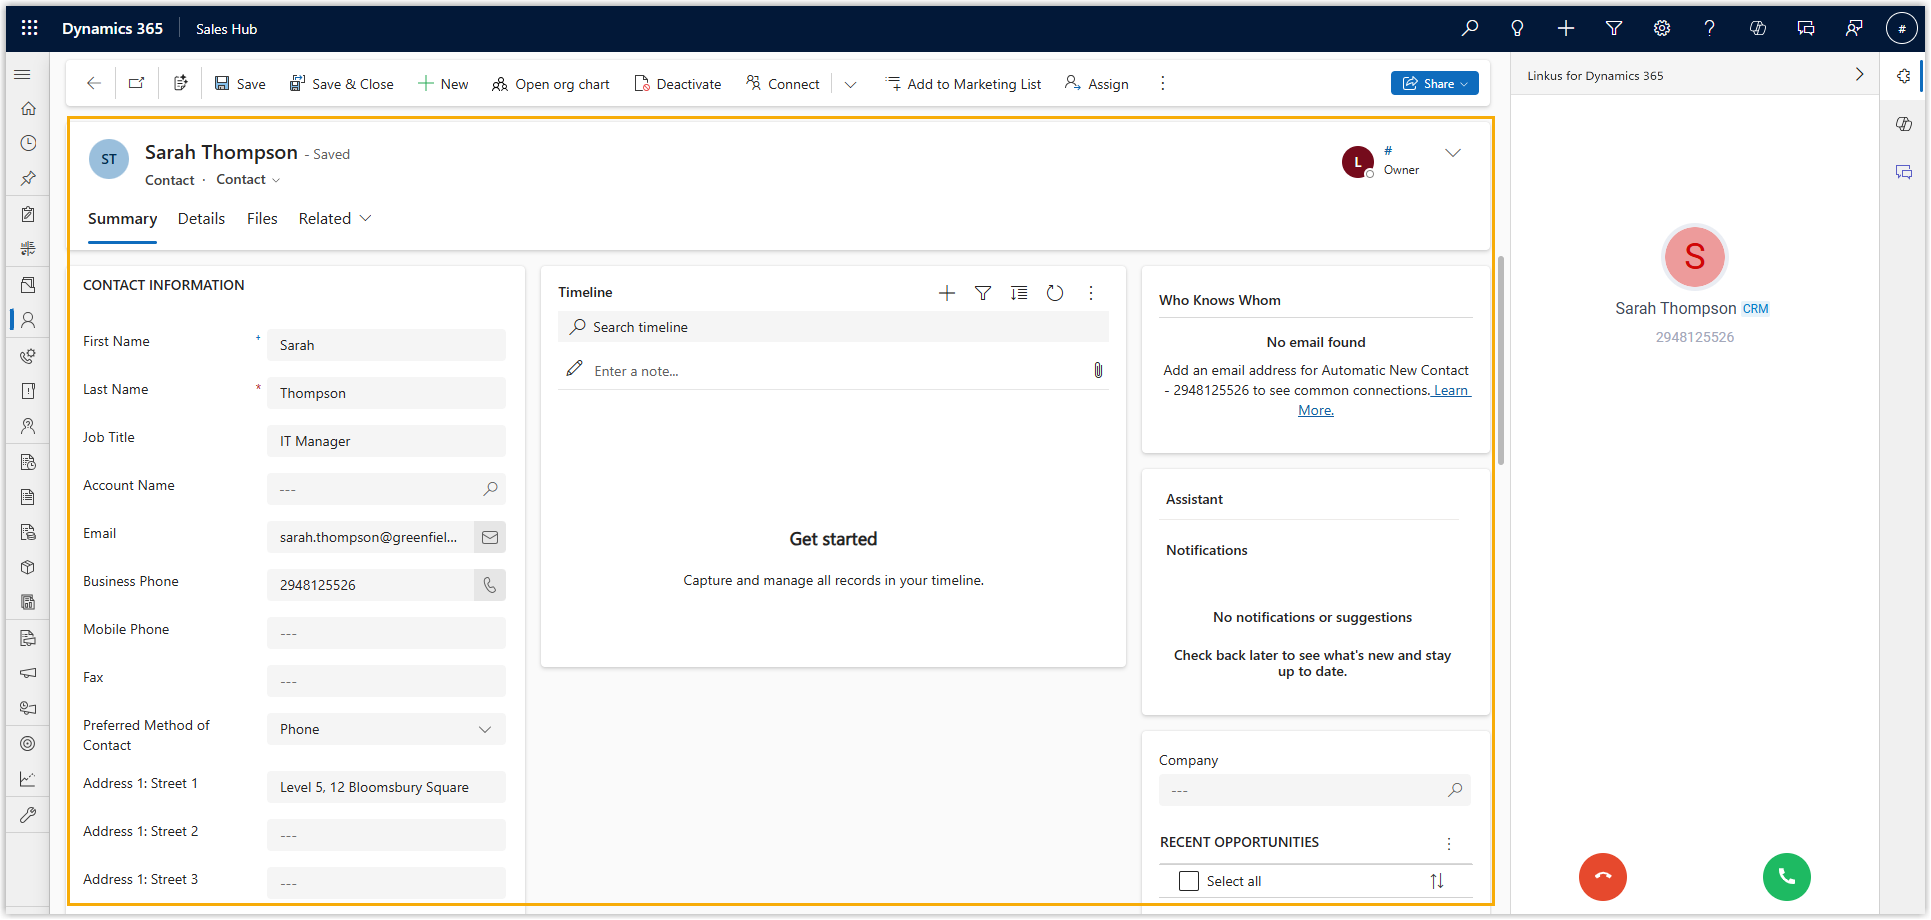The width and height of the screenshot is (1931, 920).
Task: Open the timeline filter pane
Action: point(982,293)
